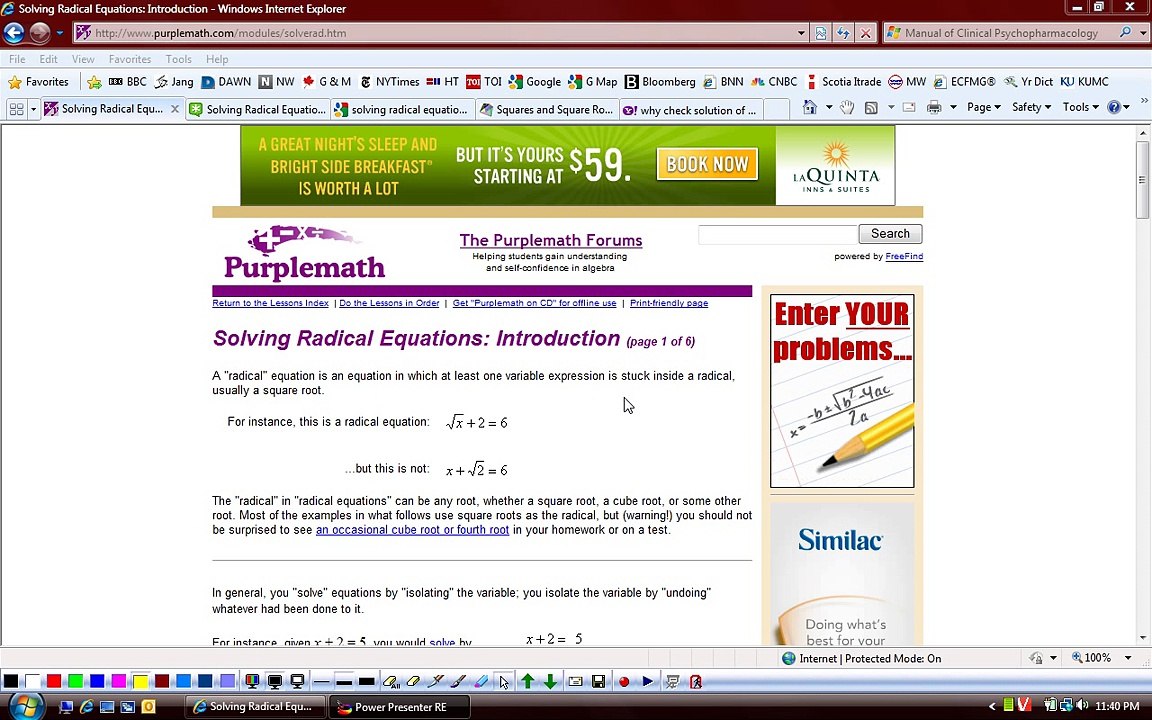Viewport: 1152px width, 720px height.
Task: Open the View menu
Action: click(x=83, y=59)
